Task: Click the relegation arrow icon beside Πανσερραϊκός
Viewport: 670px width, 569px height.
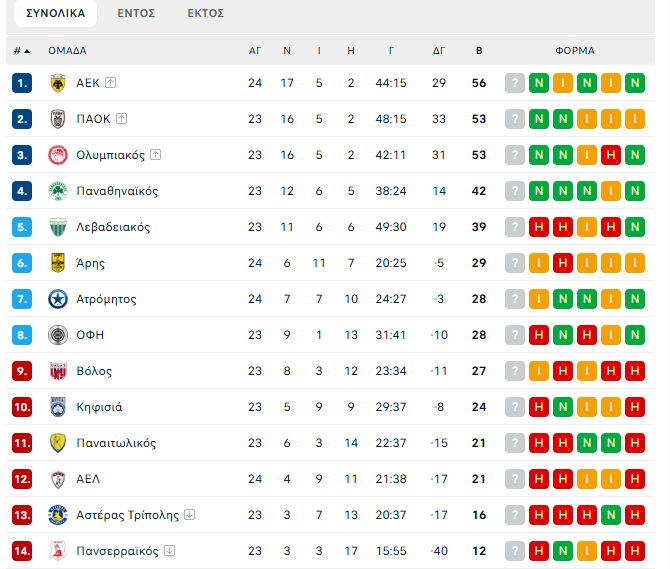Action: click(170, 551)
